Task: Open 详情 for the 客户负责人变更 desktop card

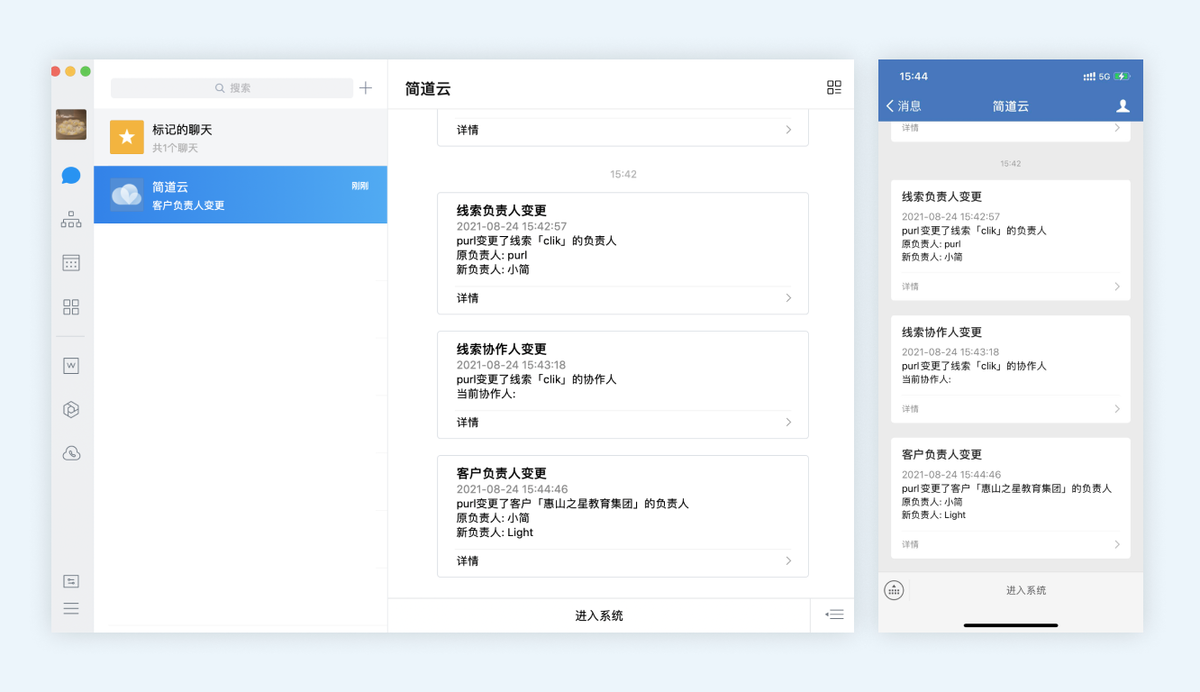Action: [468, 561]
